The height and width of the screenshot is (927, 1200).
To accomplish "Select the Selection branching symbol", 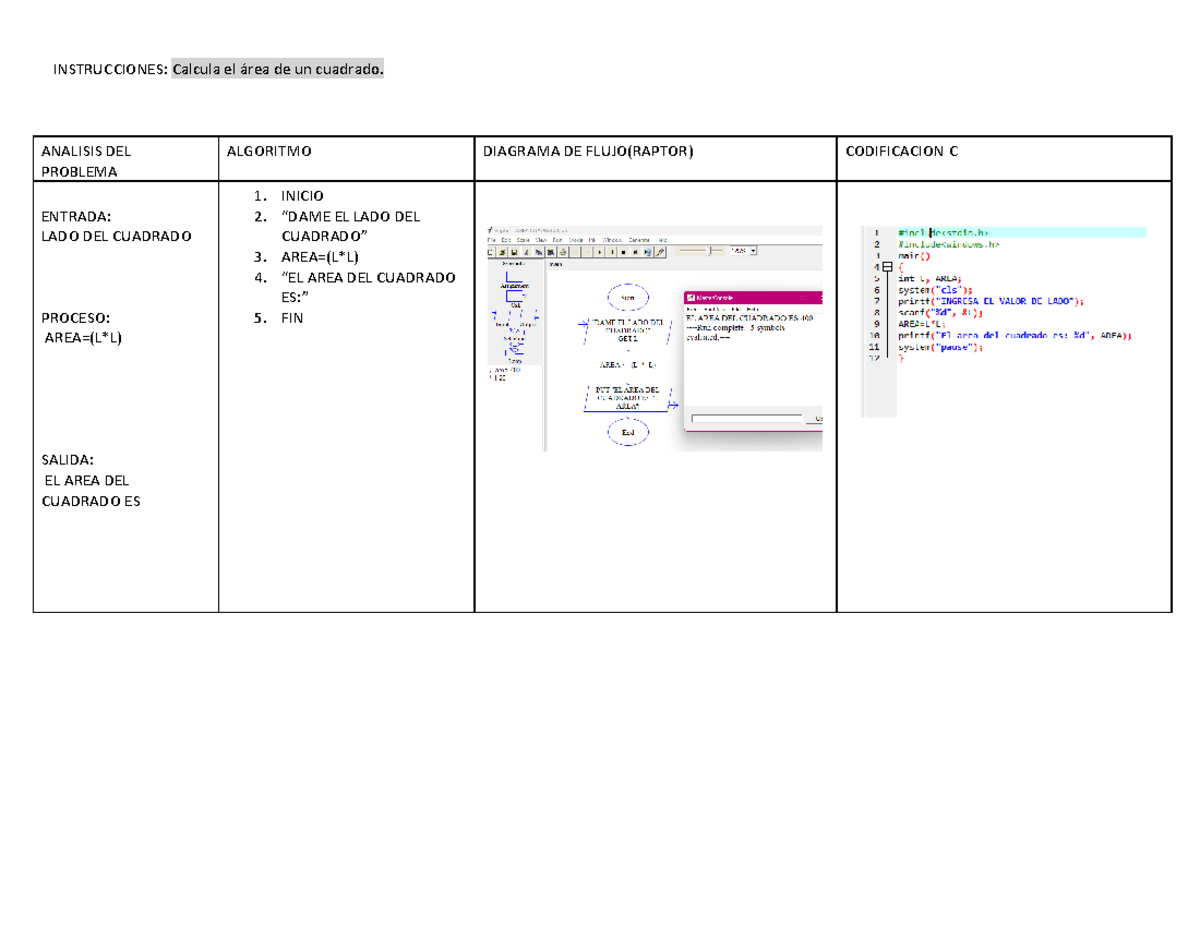I will [515, 331].
